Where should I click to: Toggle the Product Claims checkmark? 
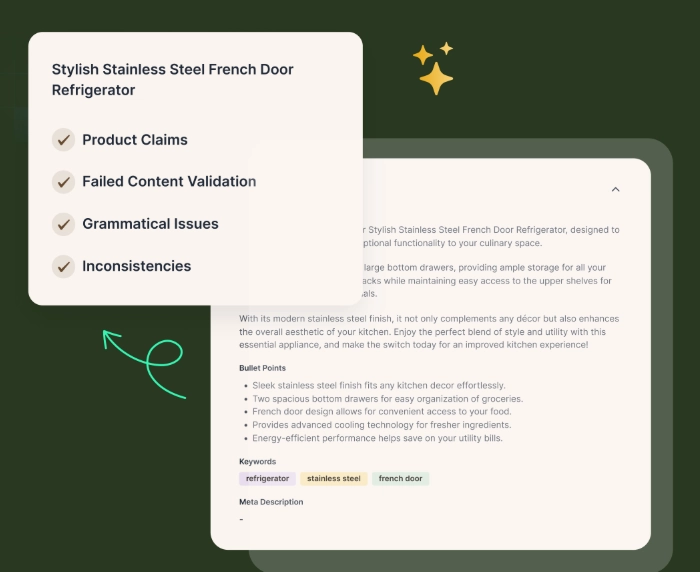pyautogui.click(x=64, y=140)
